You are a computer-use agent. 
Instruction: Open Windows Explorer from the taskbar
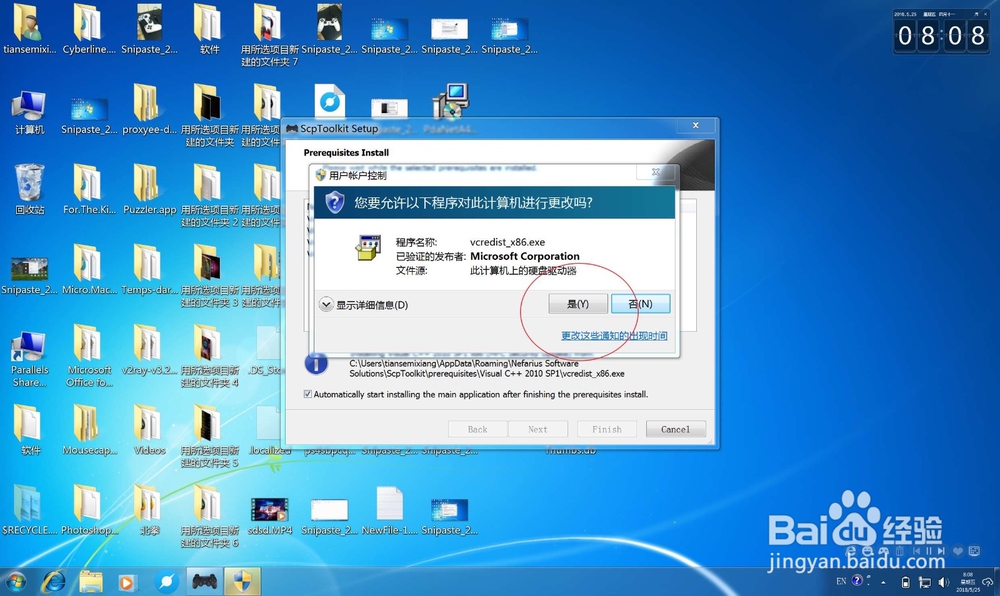click(x=91, y=581)
